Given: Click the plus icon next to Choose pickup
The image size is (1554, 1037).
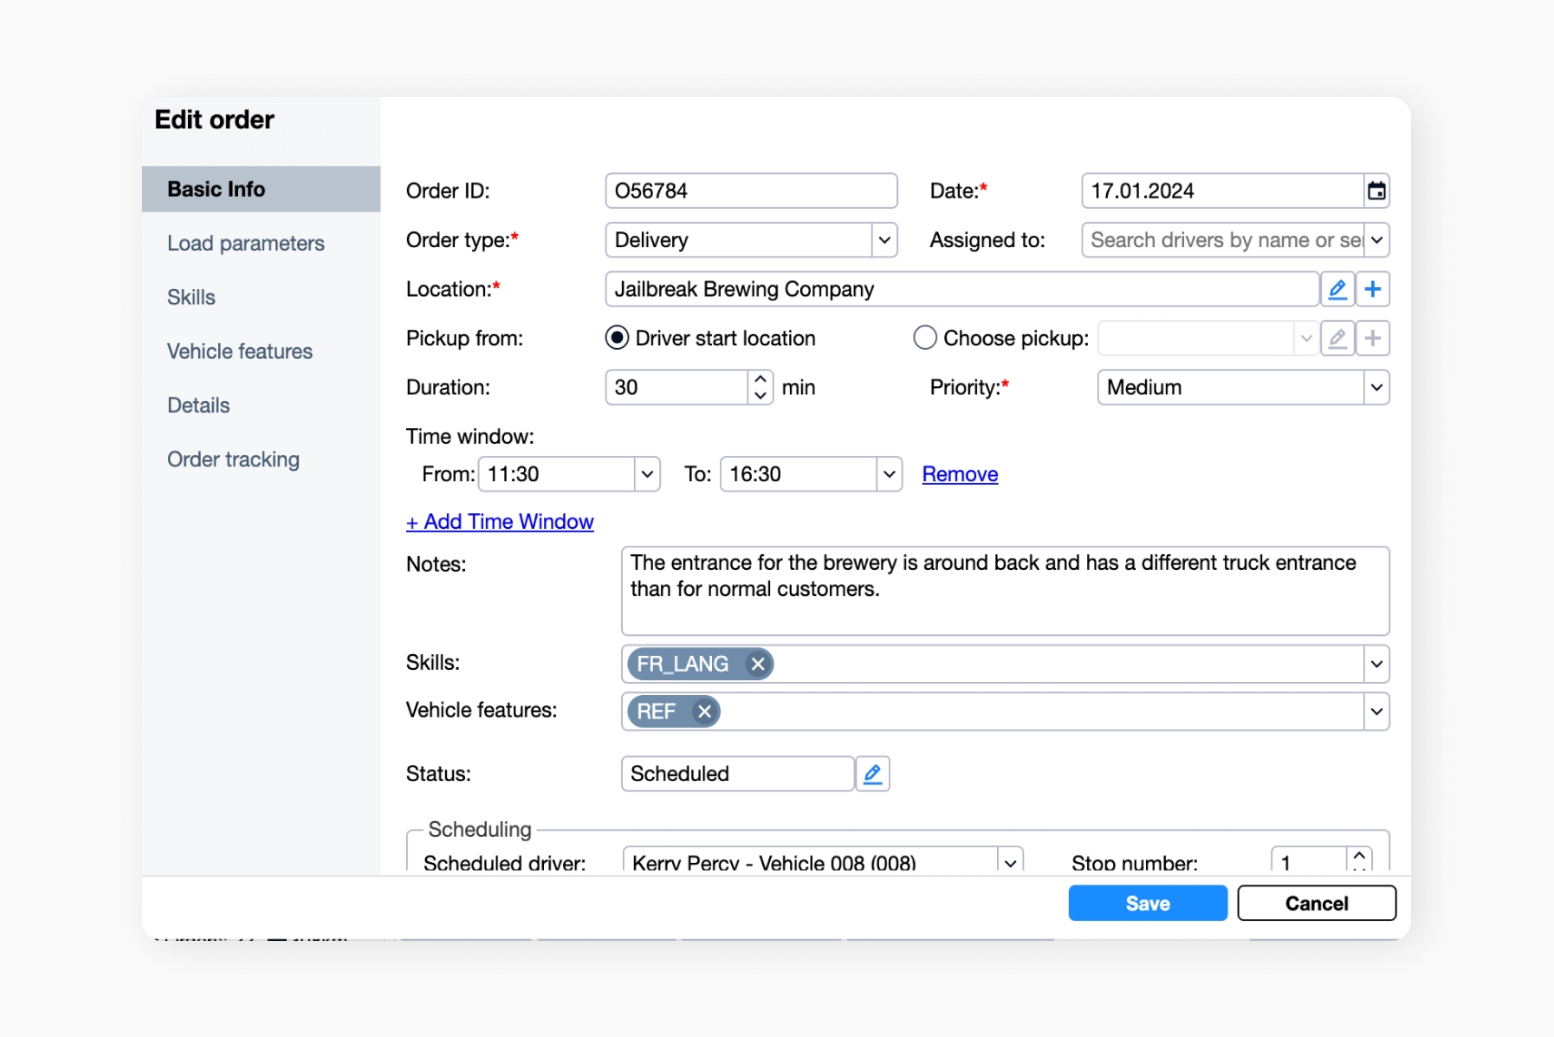Looking at the screenshot, I should tap(1373, 338).
